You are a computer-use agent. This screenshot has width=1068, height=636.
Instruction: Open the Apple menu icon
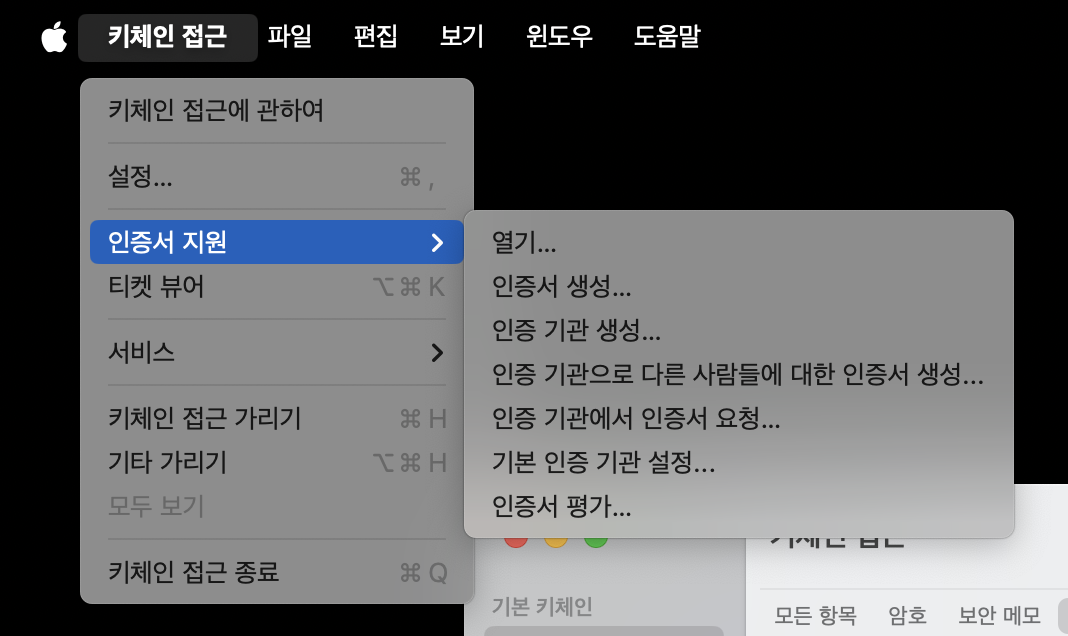click(x=54, y=37)
